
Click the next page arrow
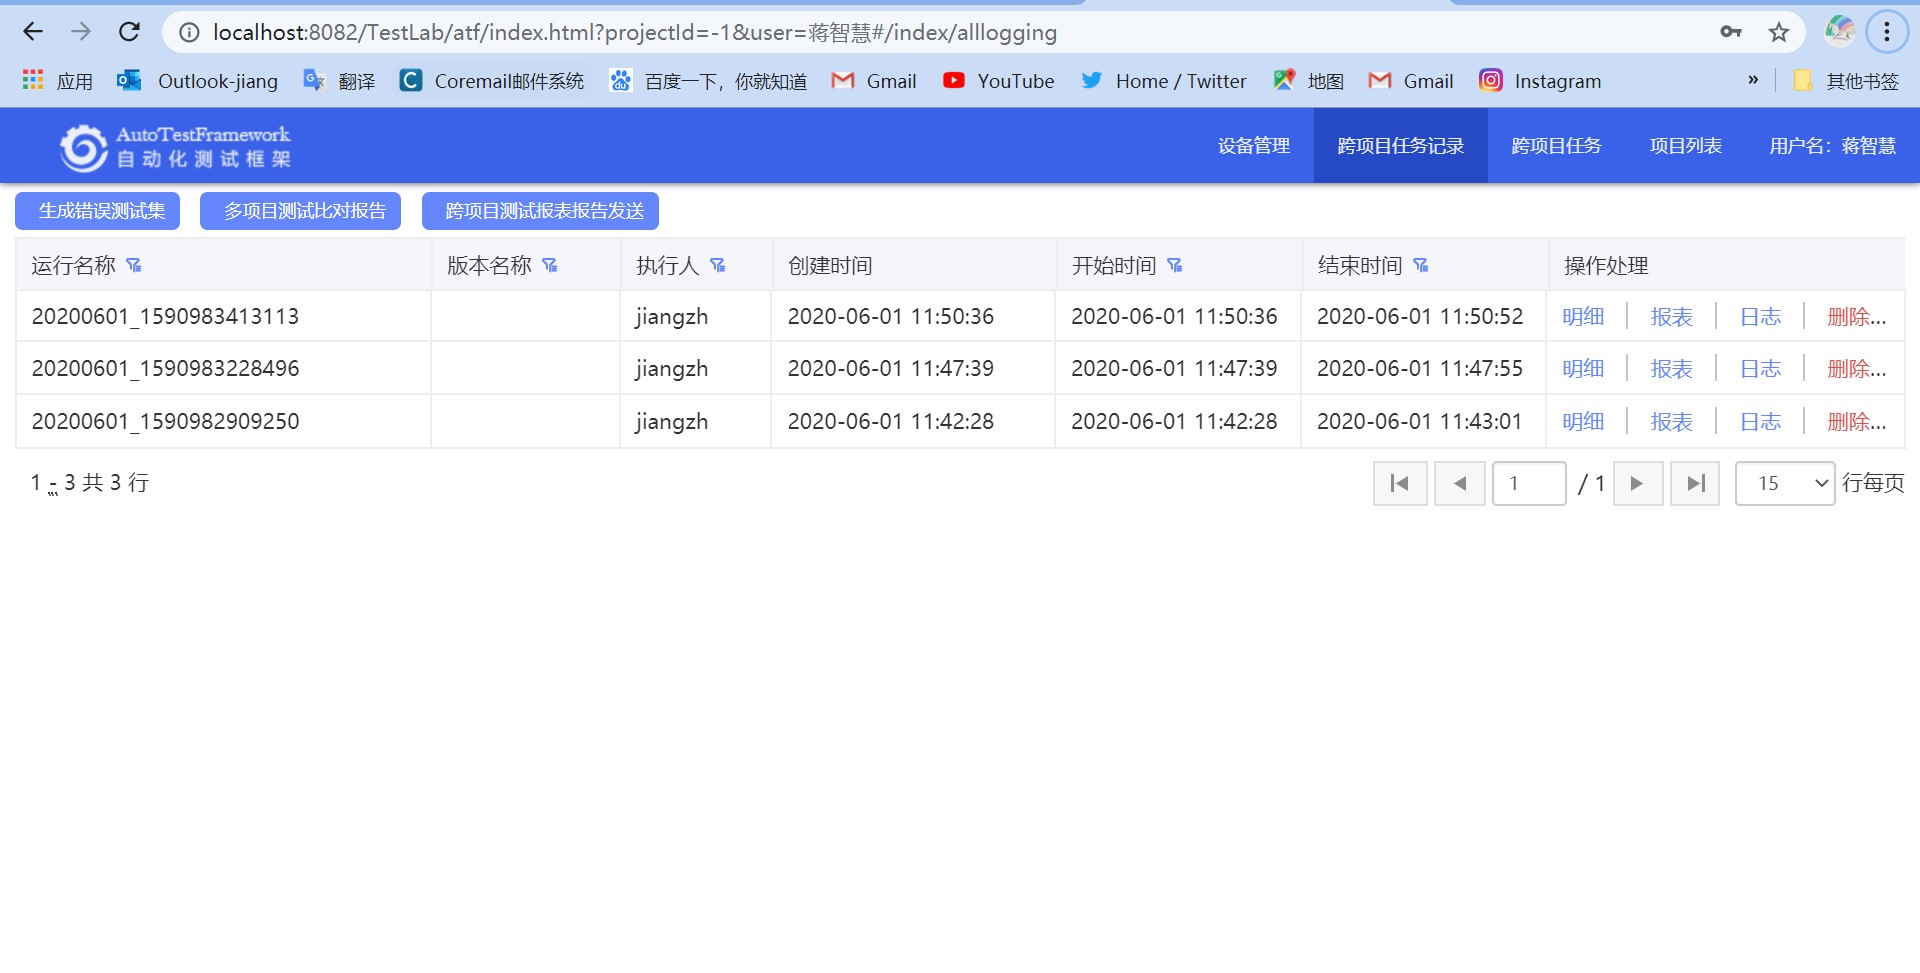click(1637, 484)
